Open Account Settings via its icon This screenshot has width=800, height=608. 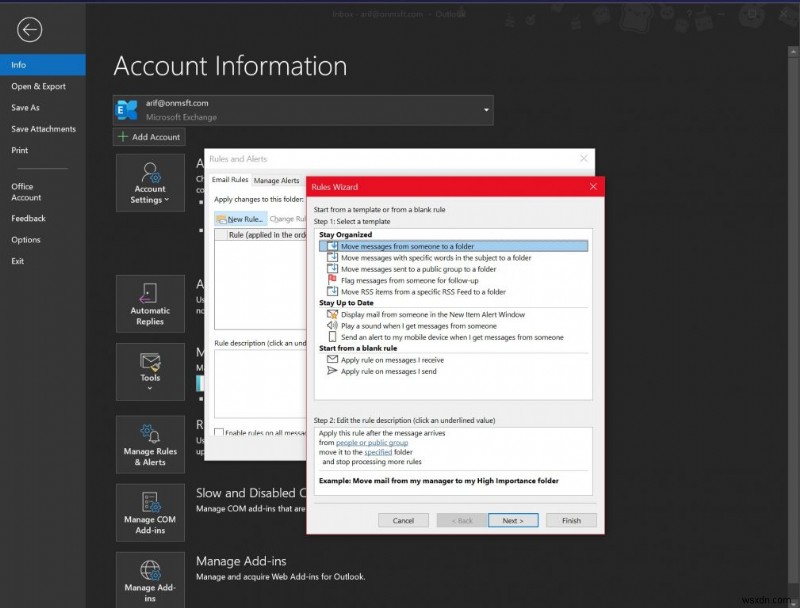coord(149,174)
